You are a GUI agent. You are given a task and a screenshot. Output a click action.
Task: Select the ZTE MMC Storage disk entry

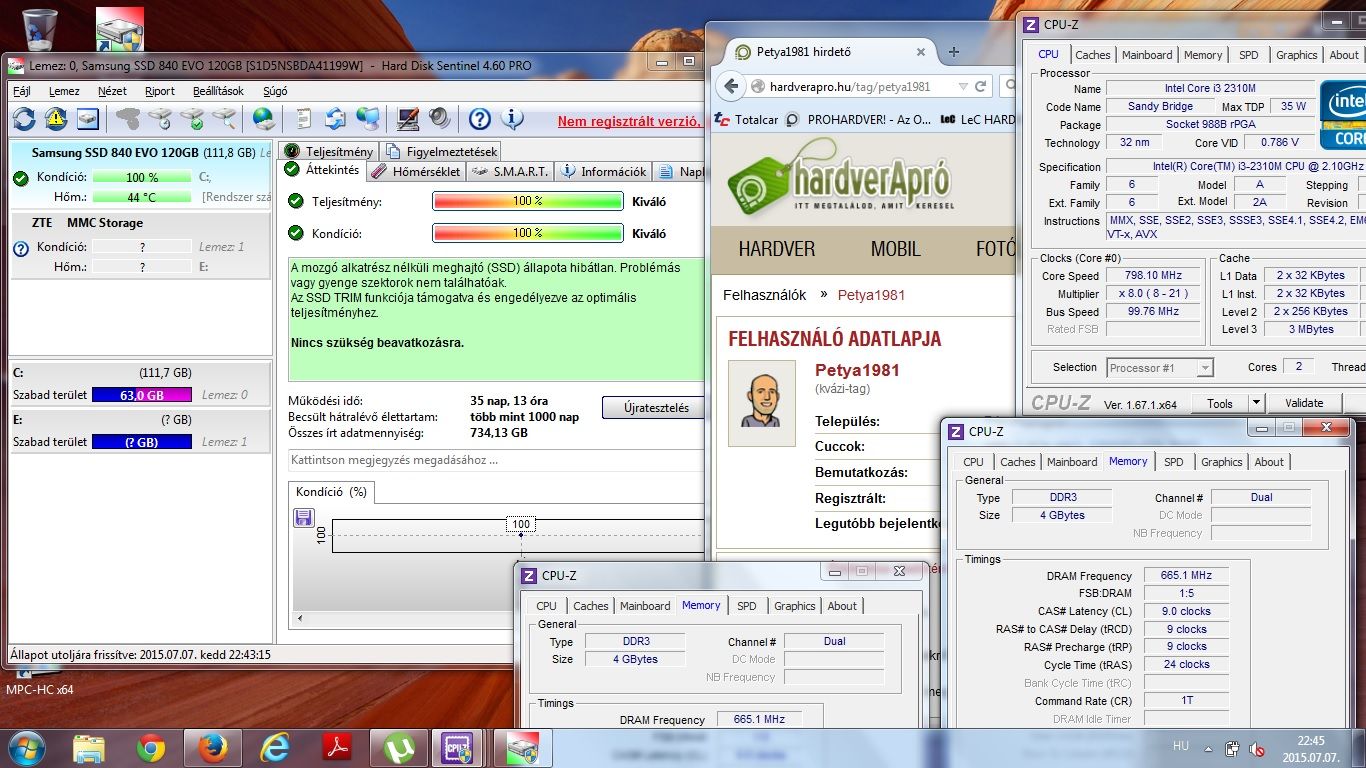(x=140, y=244)
